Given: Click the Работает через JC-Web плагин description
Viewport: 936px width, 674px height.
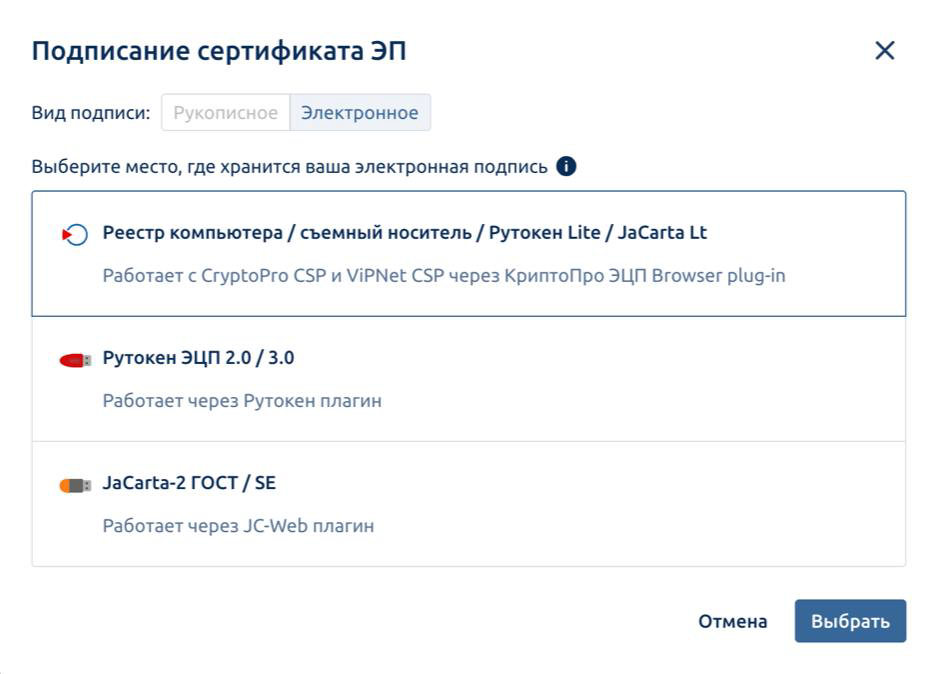Looking at the screenshot, I should point(238,526).
